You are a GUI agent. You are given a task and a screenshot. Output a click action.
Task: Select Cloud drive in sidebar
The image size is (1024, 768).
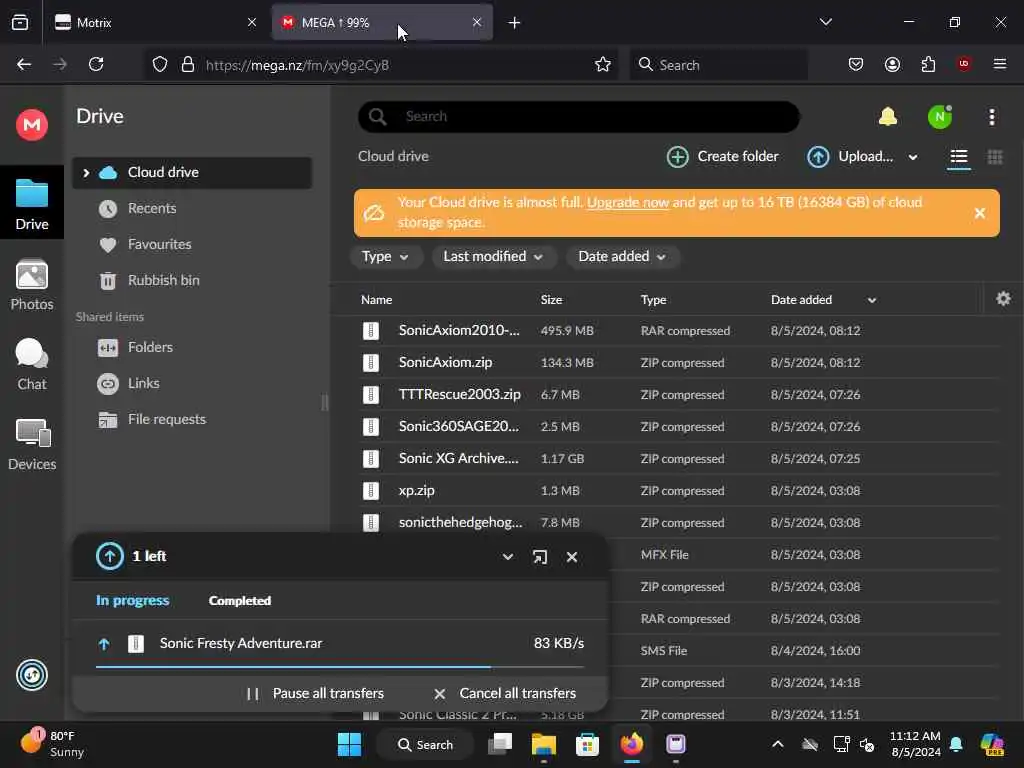(x=192, y=172)
